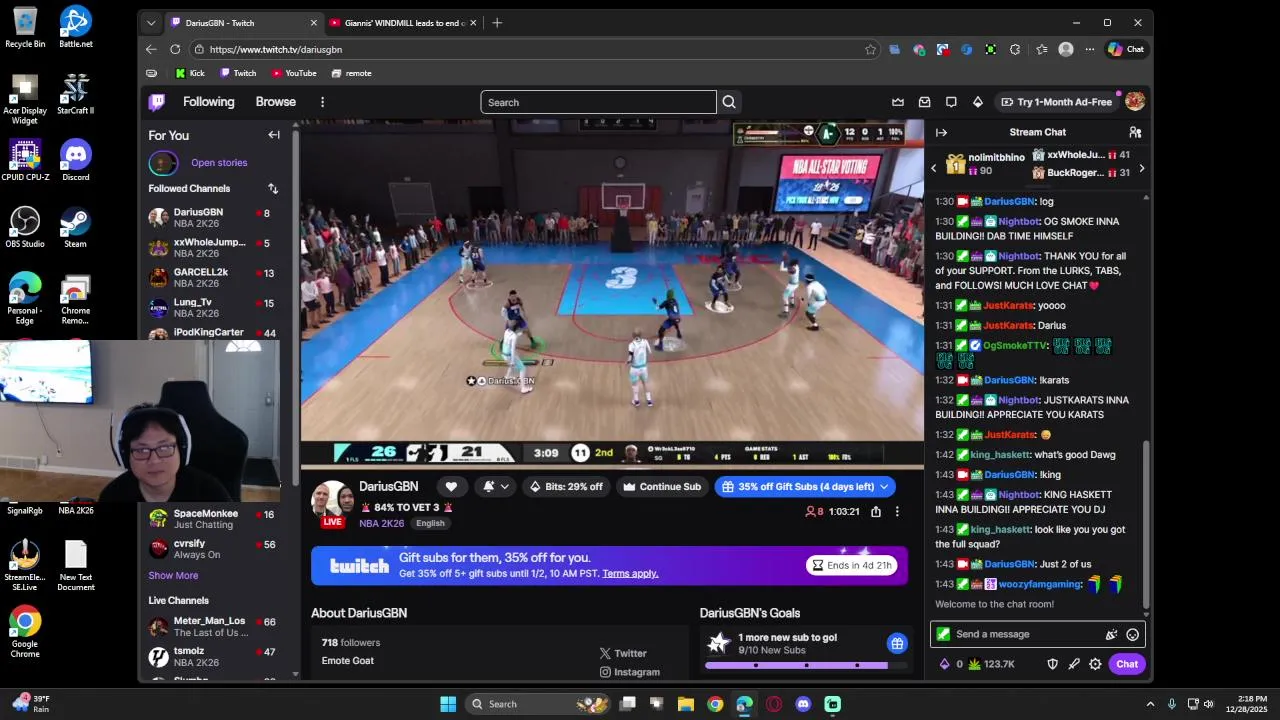Open the Whispers speech bubble icon
The width and height of the screenshot is (1280, 720).
pyautogui.click(x=951, y=102)
